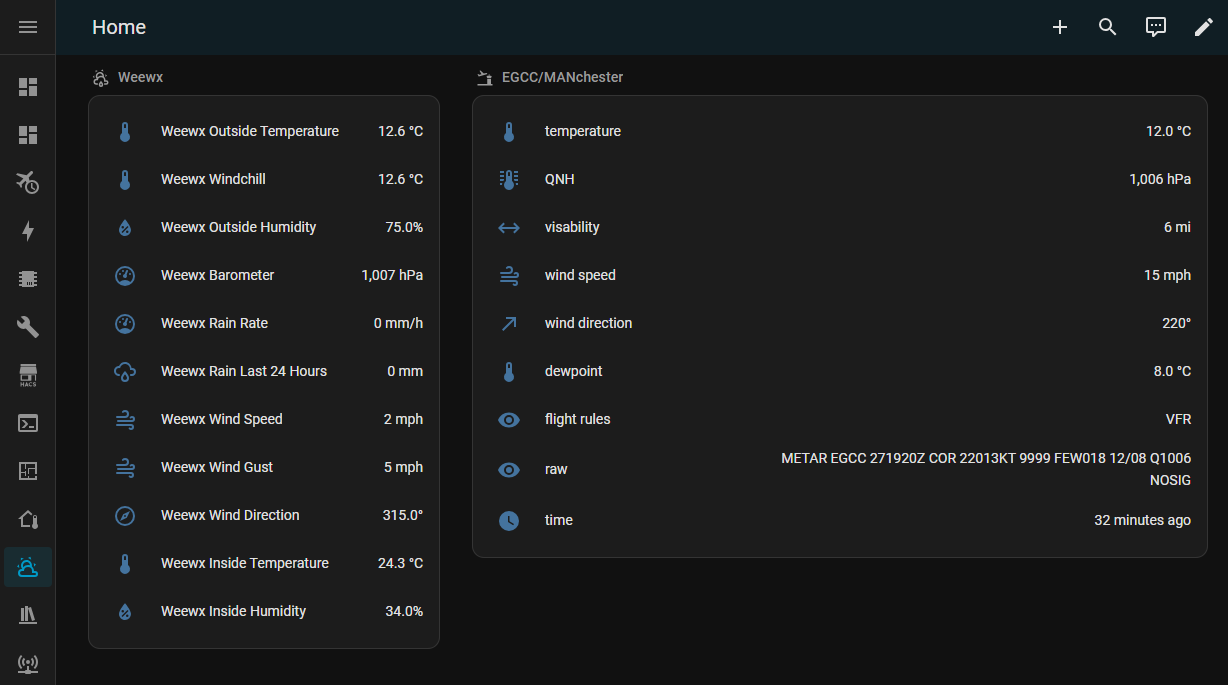Click eye icon for raw METAR

click(x=509, y=469)
